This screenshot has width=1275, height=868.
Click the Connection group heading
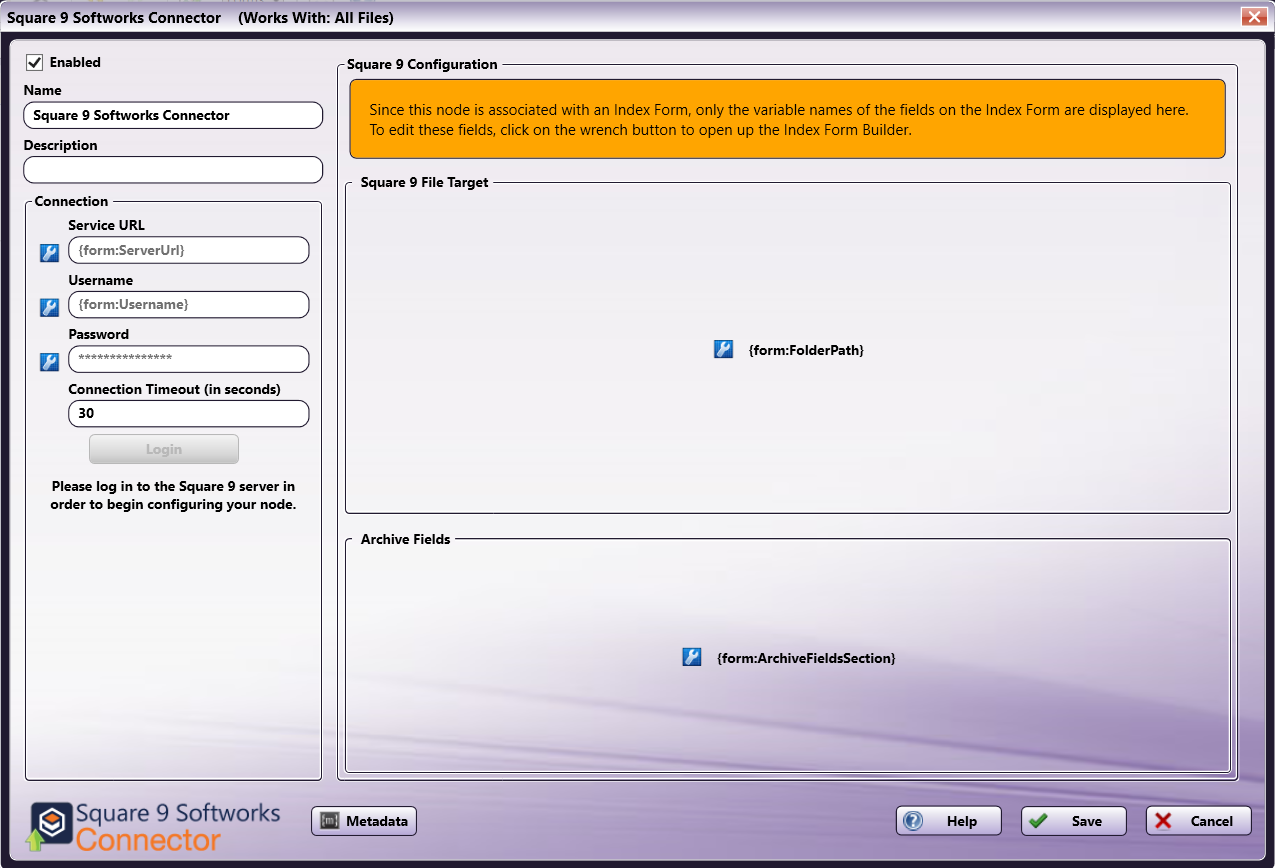[x=72, y=201]
